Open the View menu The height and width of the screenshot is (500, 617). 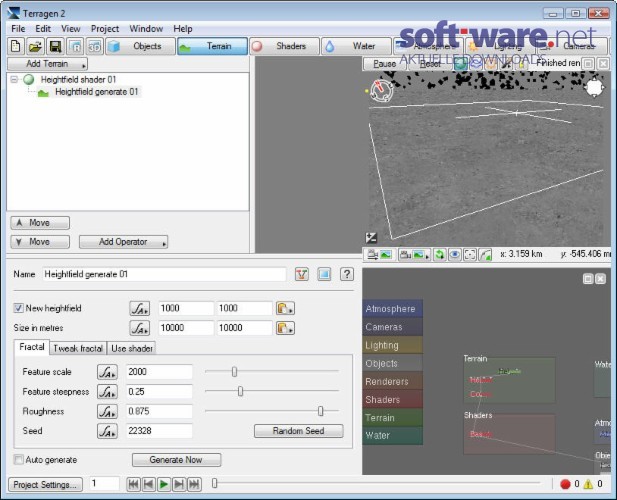coord(70,29)
